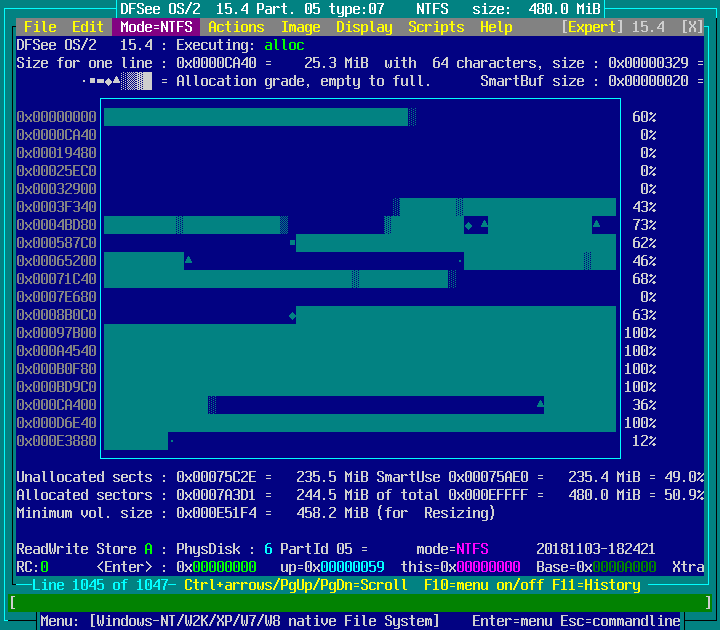Viewport: 720px width, 630px height.
Task: Open the Scripts menu
Action: [436, 27]
